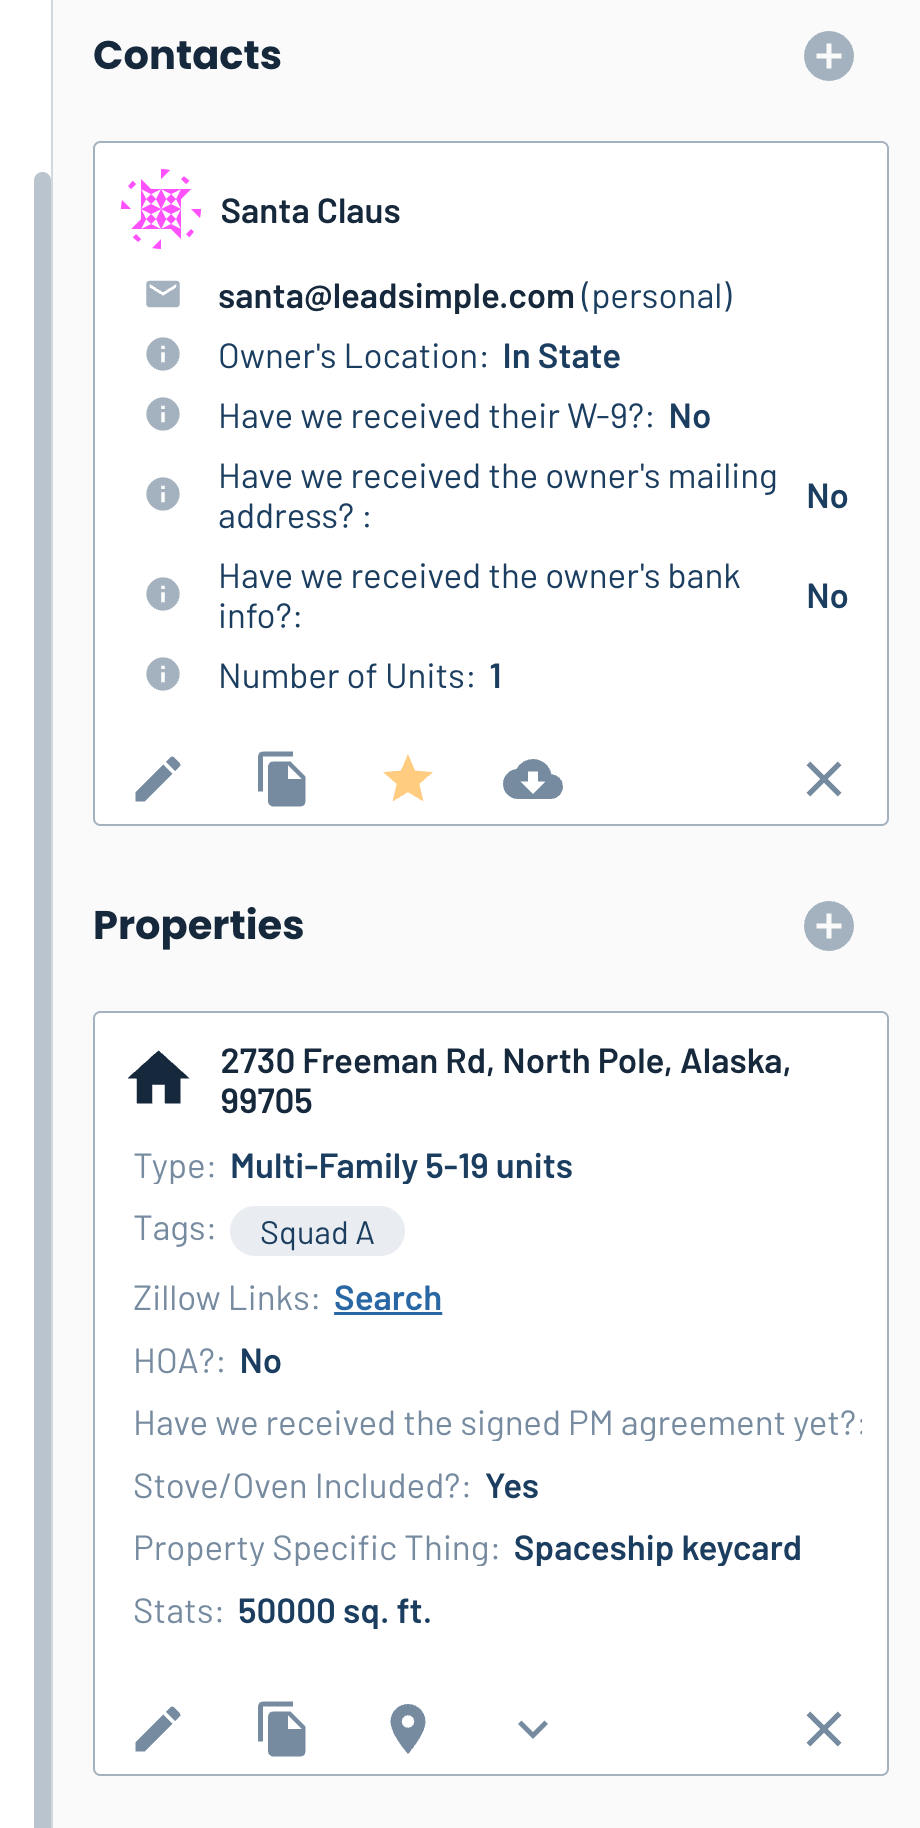Viewport: 920px width, 1828px height.
Task: Toggle the star on Santa Claus contact
Action: [x=408, y=779]
